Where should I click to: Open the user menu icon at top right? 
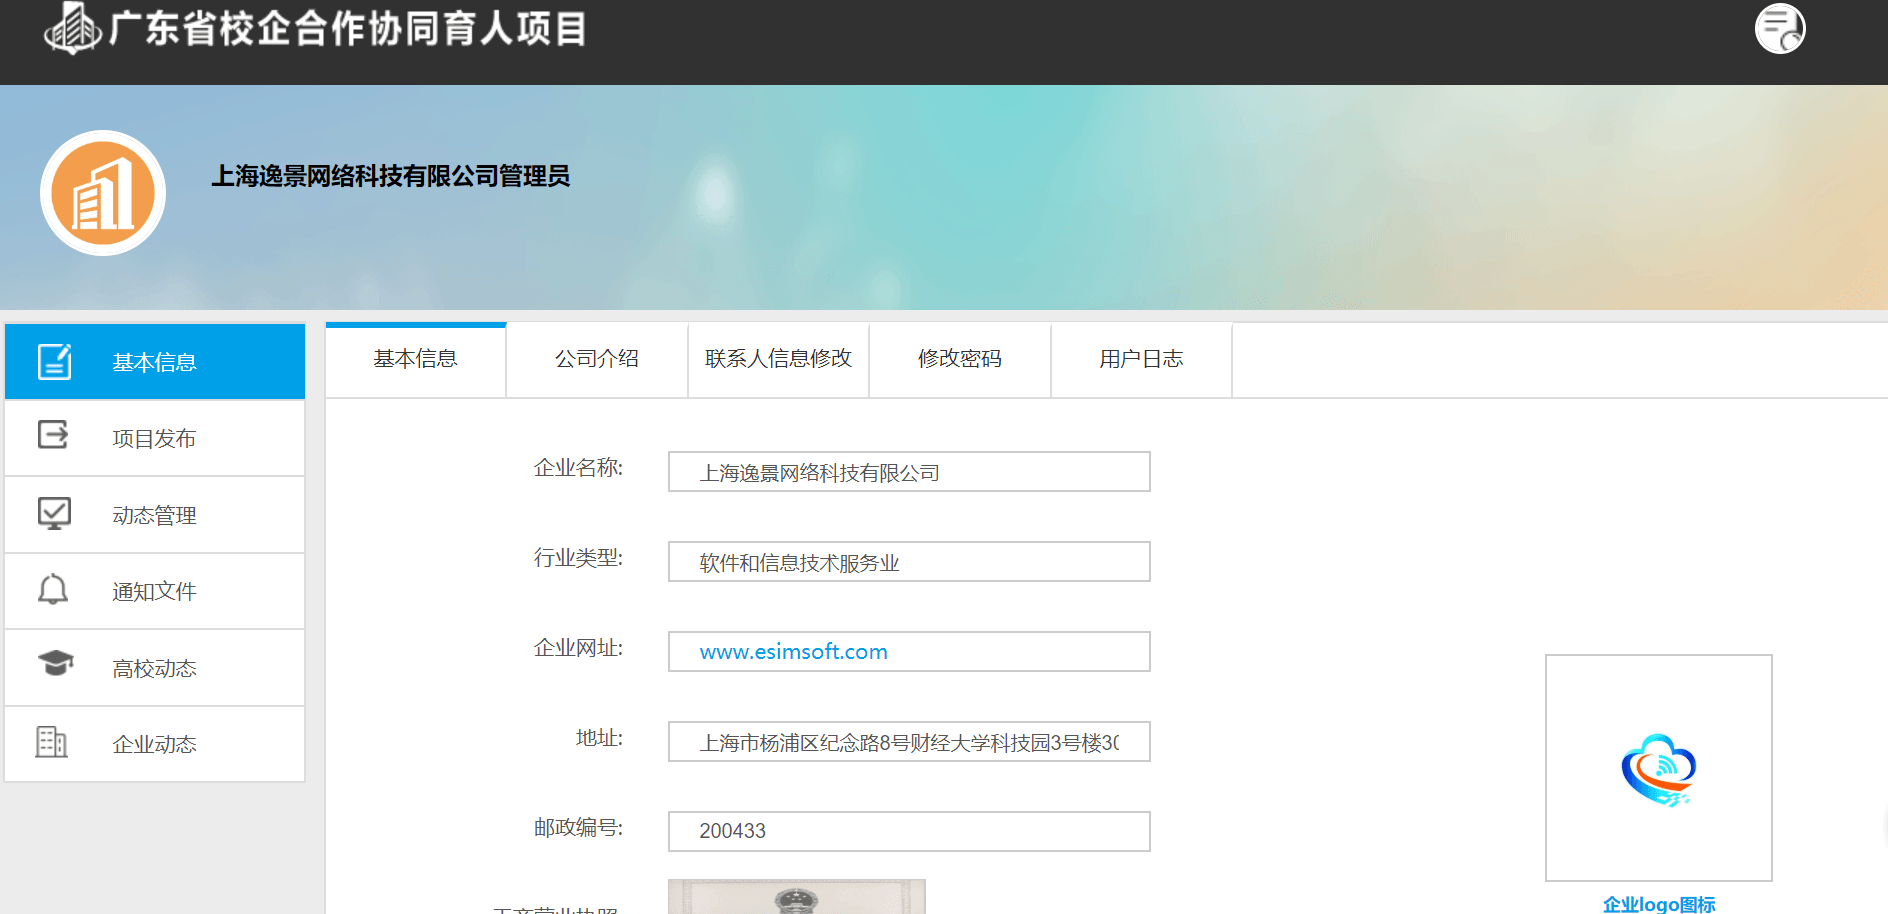pyautogui.click(x=1779, y=28)
